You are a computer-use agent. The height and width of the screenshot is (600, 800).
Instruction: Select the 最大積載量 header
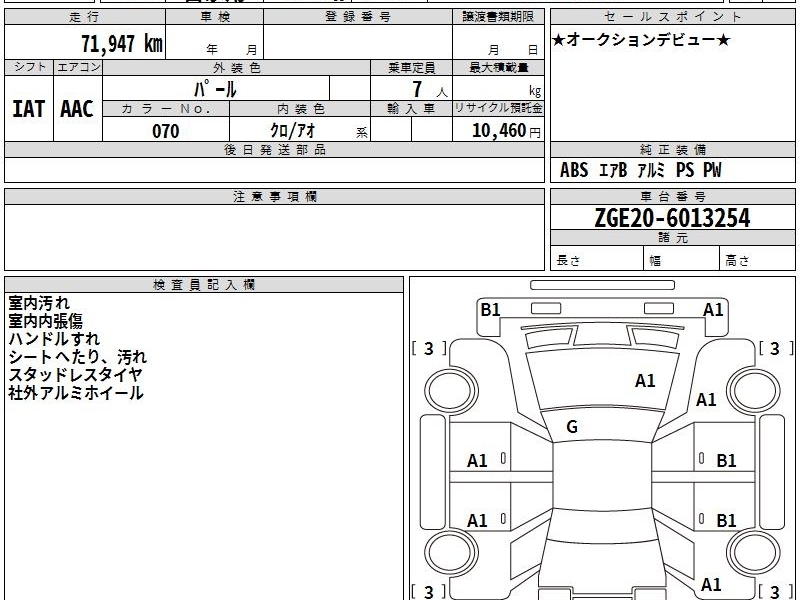point(498,67)
